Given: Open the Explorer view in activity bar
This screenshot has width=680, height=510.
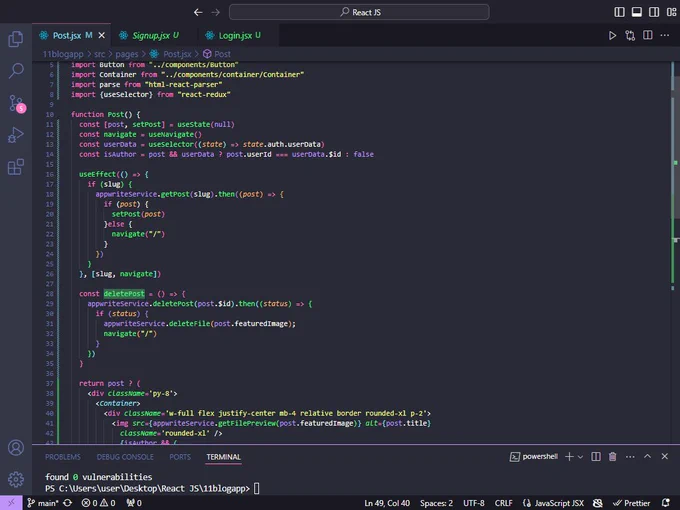Looking at the screenshot, I should tap(16, 39).
